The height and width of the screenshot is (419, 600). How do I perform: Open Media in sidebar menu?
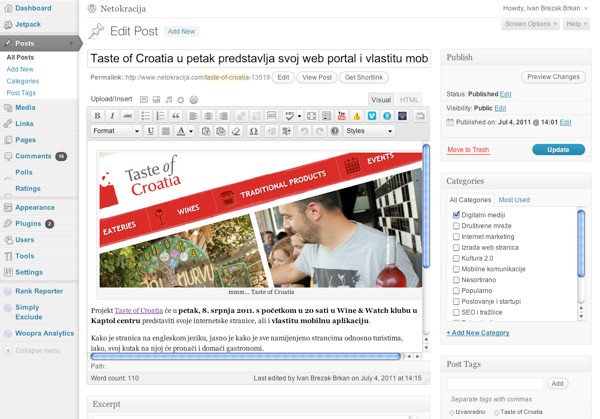click(x=25, y=108)
